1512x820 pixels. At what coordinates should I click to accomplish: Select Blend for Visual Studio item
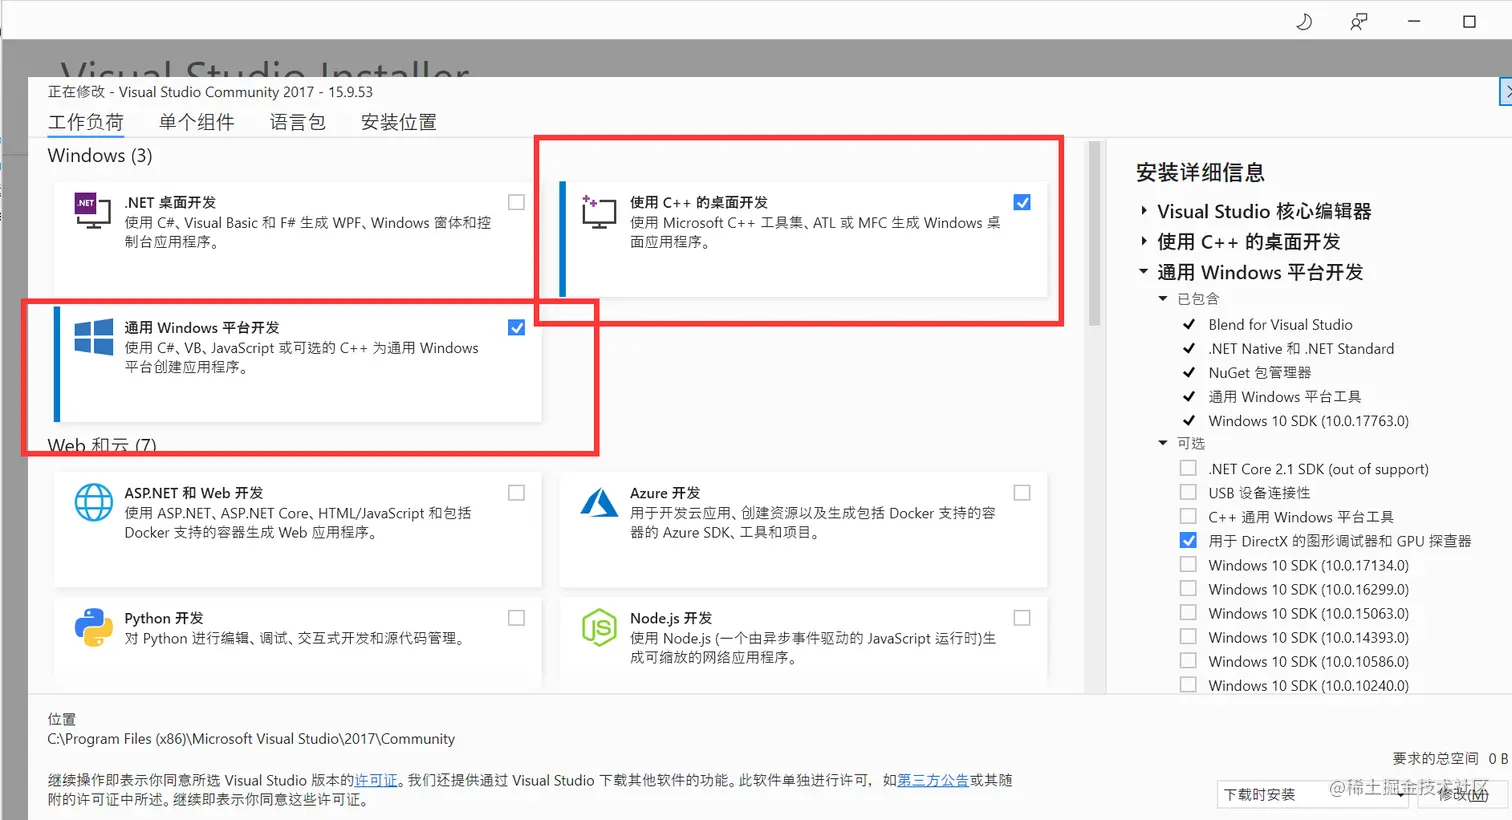1280,325
